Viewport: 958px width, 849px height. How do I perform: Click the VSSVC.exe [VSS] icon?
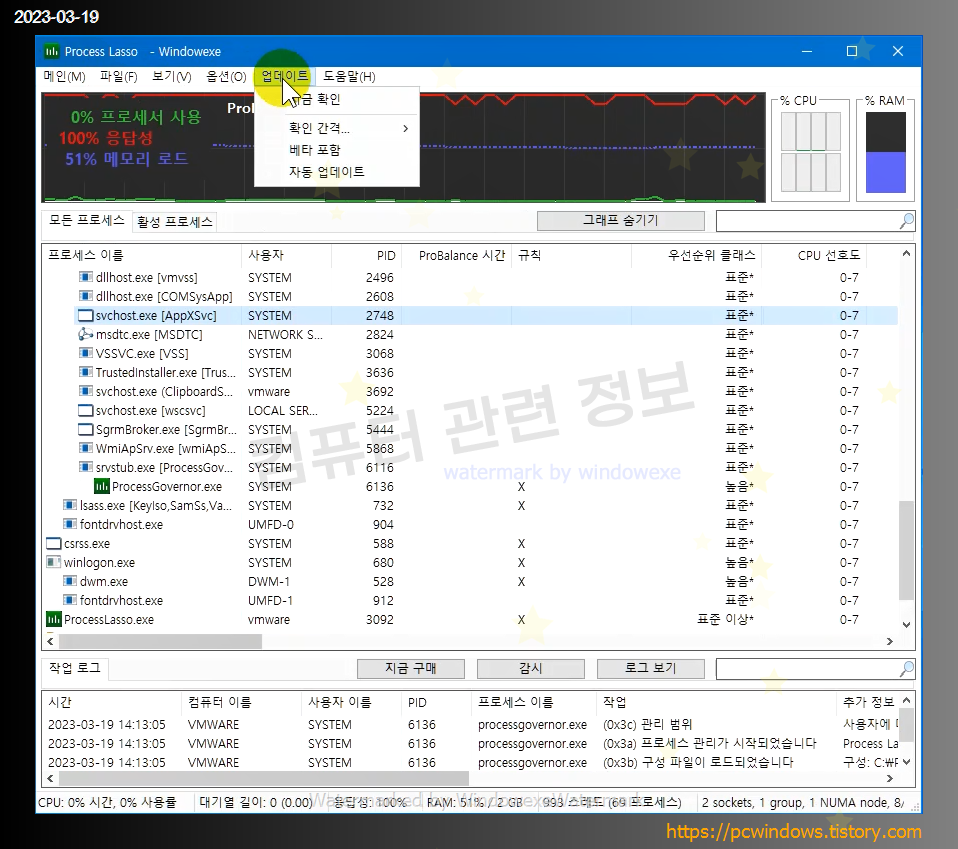[x=86, y=353]
